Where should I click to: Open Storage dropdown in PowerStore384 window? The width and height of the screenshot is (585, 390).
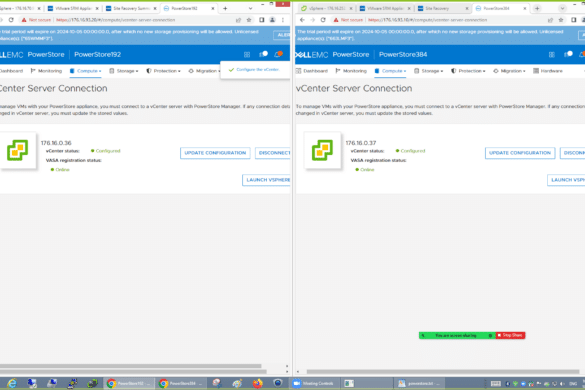[429, 71]
